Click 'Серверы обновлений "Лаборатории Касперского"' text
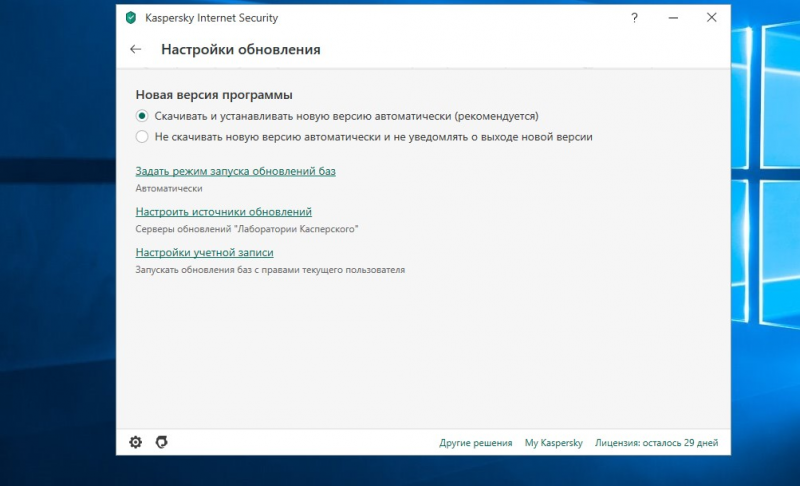Viewport: 800px width, 486px height. [x=246, y=229]
